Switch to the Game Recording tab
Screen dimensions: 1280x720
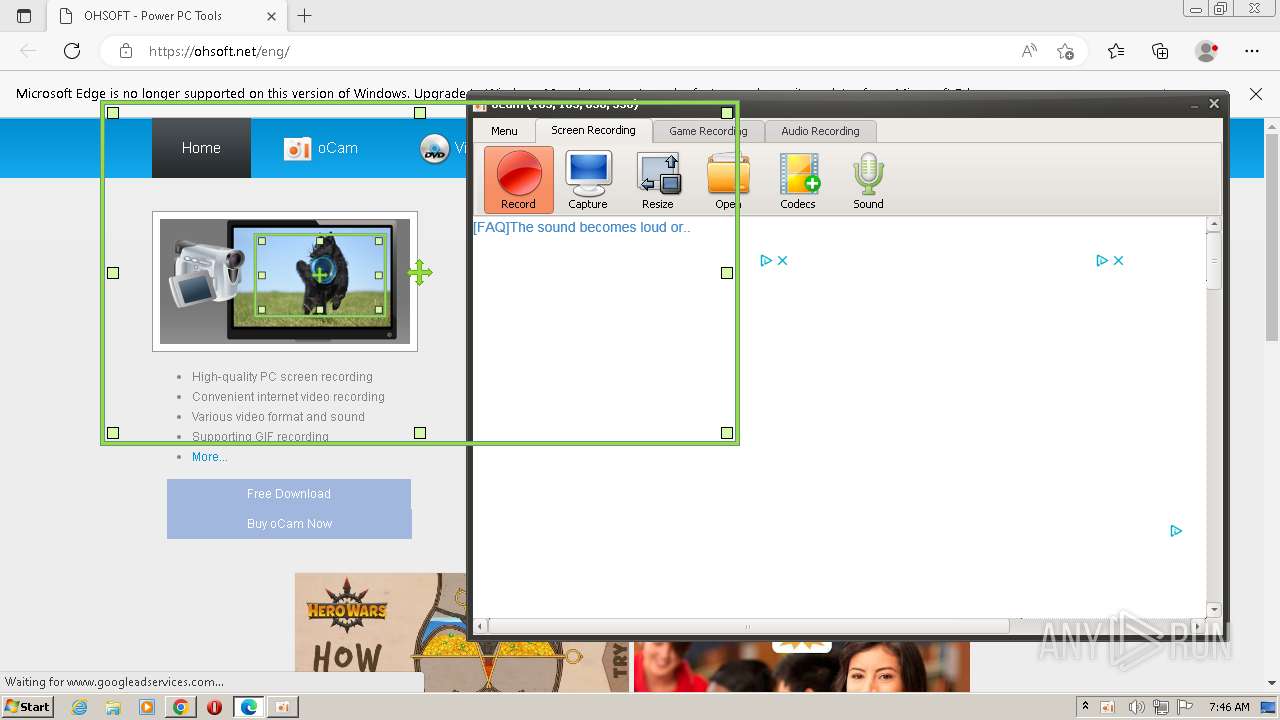click(708, 131)
